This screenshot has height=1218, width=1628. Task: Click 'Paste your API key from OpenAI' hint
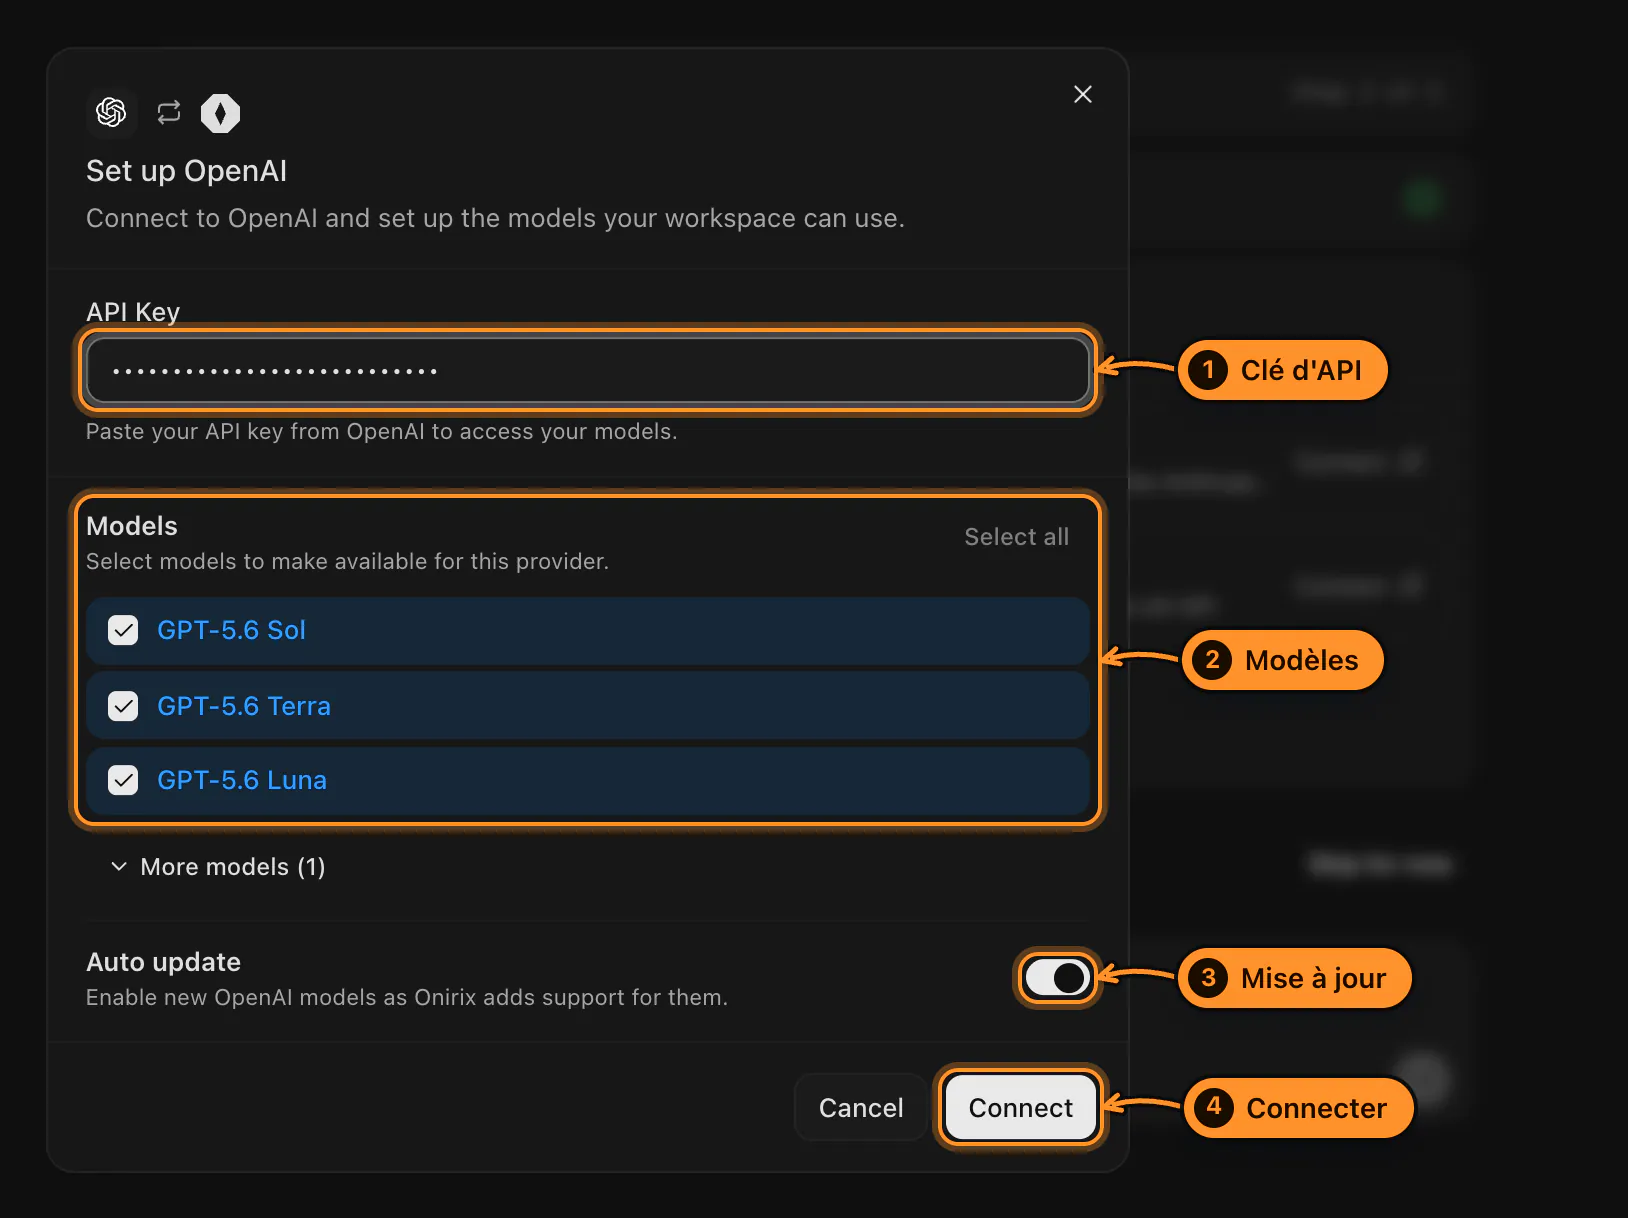point(382,432)
